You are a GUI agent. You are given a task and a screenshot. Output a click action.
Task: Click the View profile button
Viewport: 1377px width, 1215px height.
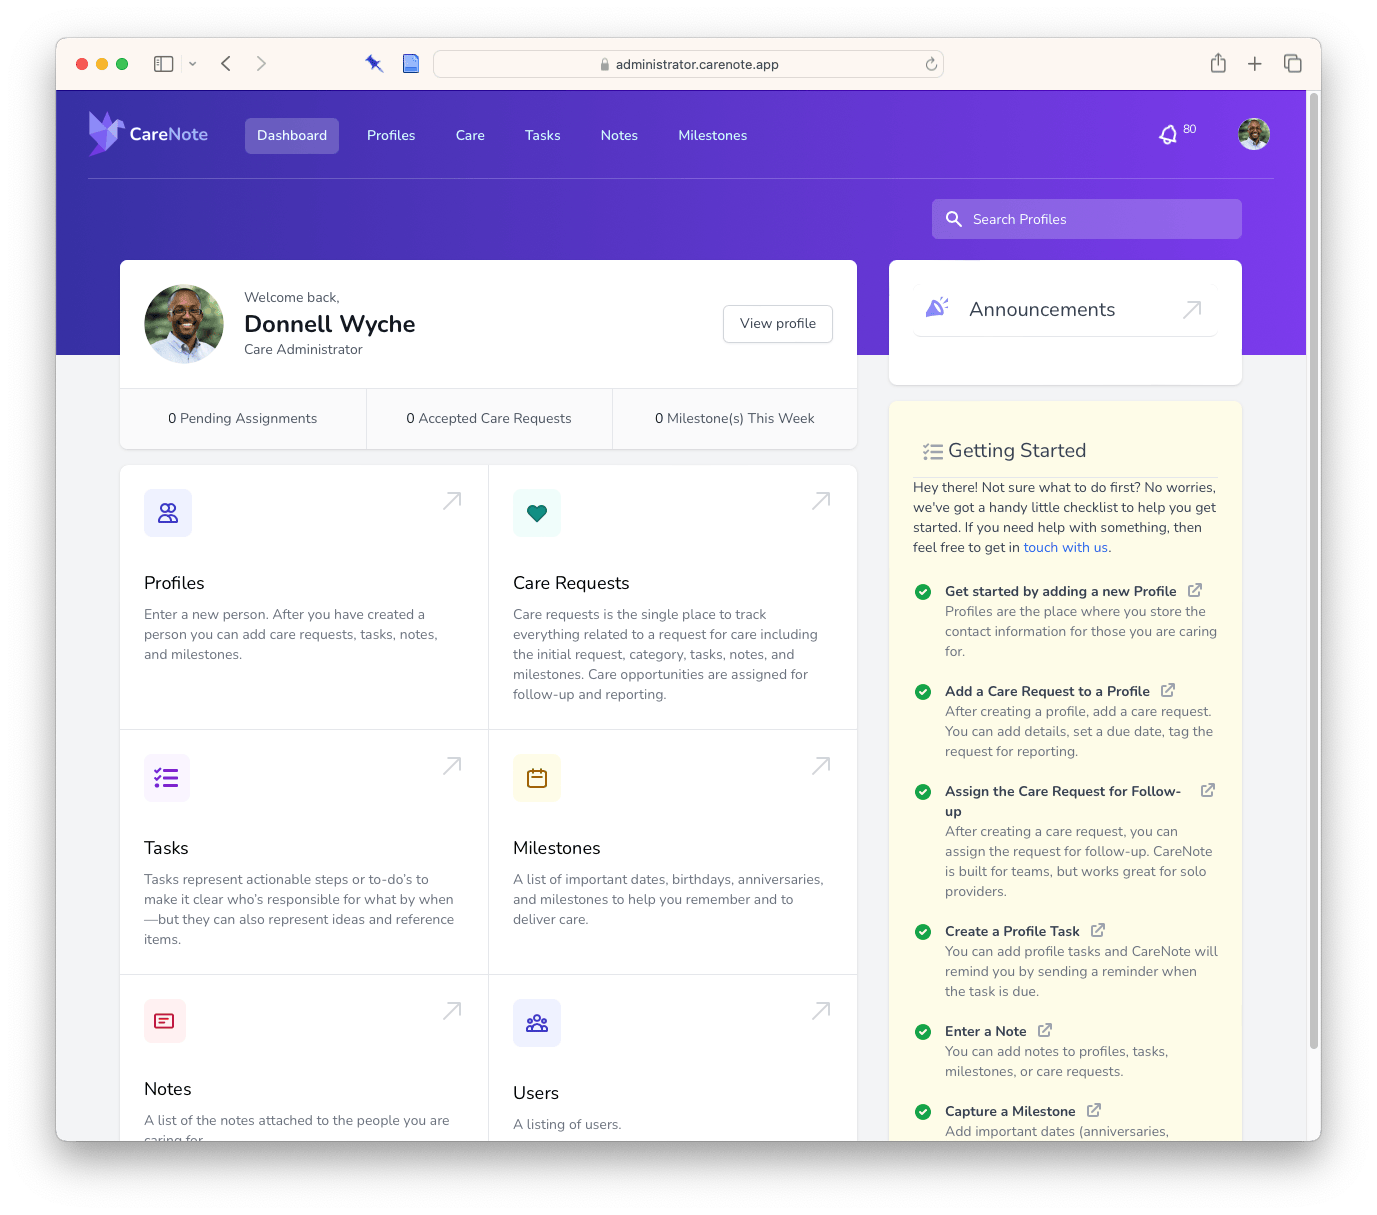[x=777, y=323]
